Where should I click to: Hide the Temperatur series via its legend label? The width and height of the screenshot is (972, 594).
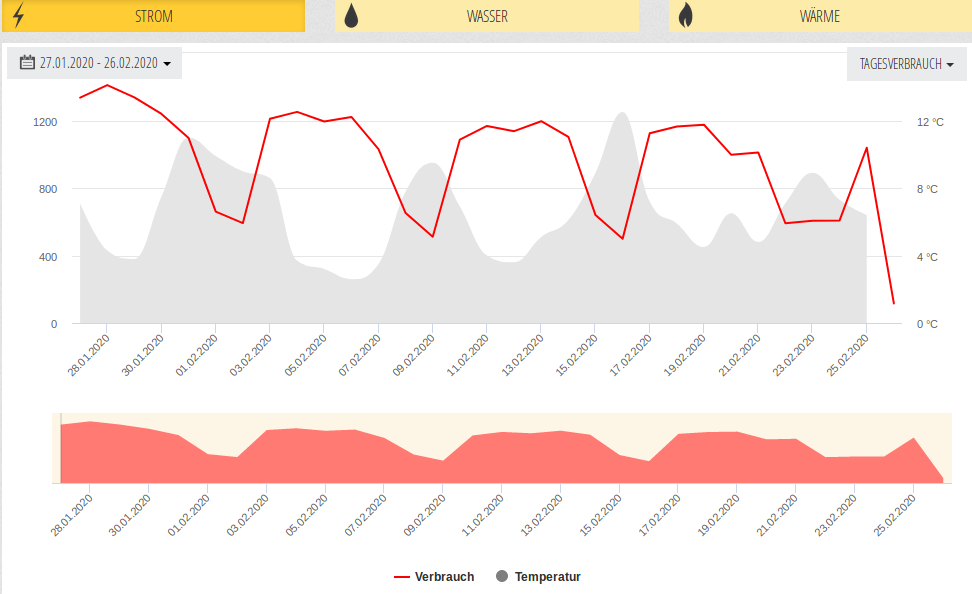[547, 577]
